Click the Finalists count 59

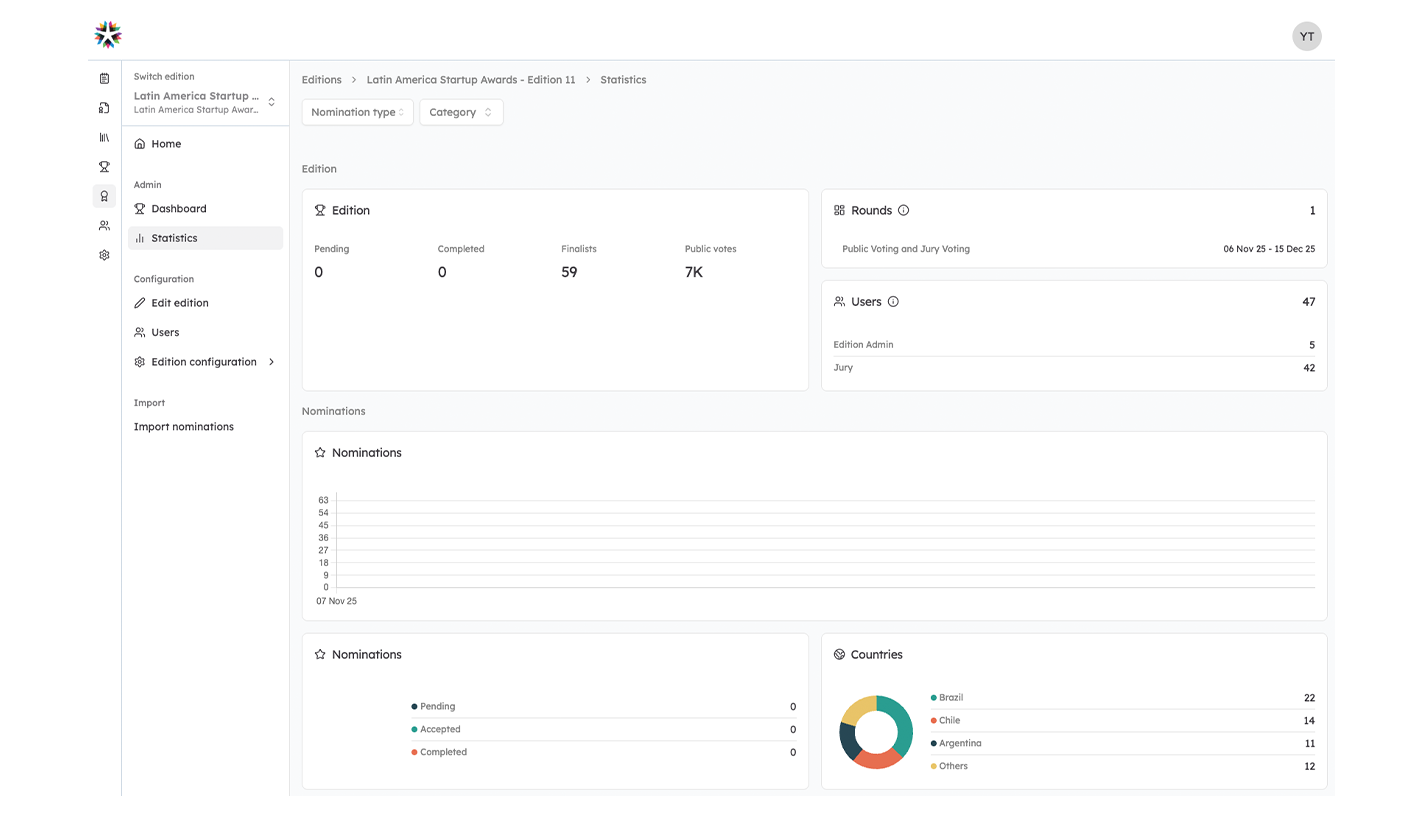[569, 272]
